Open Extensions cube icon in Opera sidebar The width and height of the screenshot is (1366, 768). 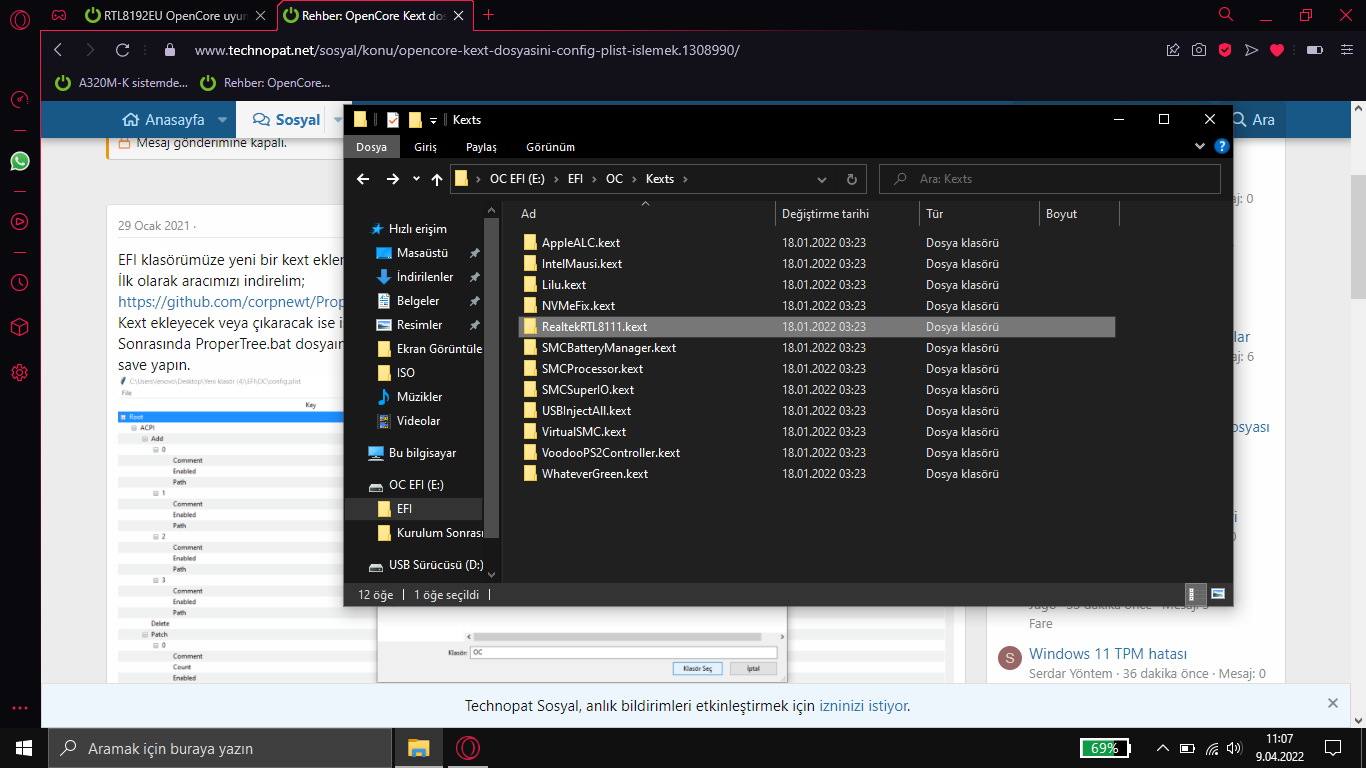tap(19, 328)
